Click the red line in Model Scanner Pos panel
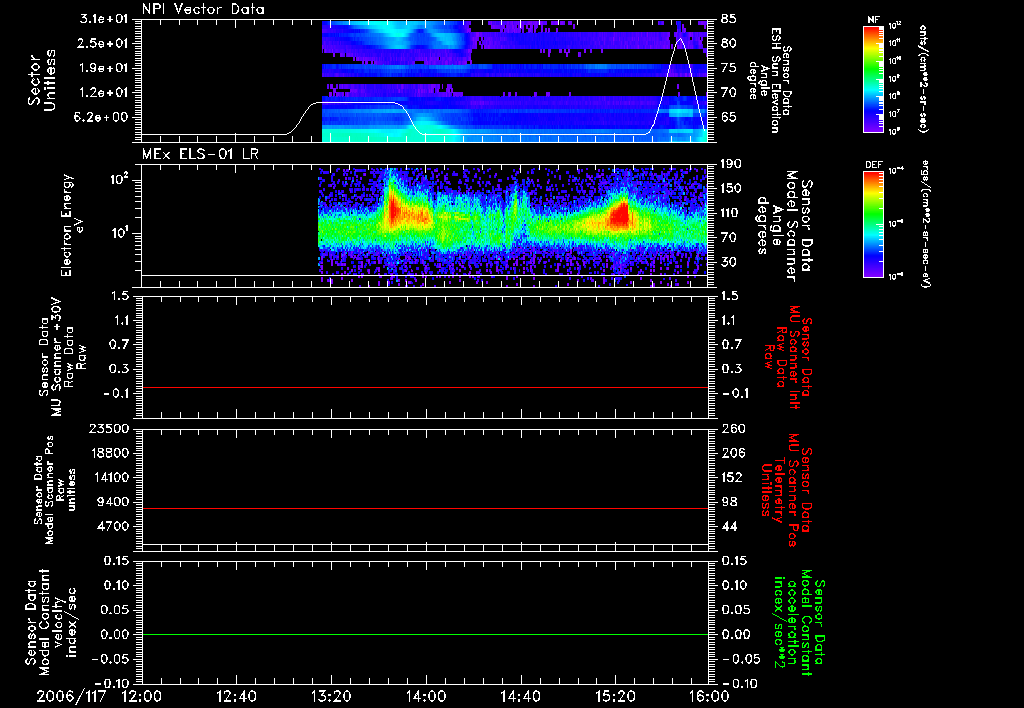The image size is (1024, 708). click(425, 508)
